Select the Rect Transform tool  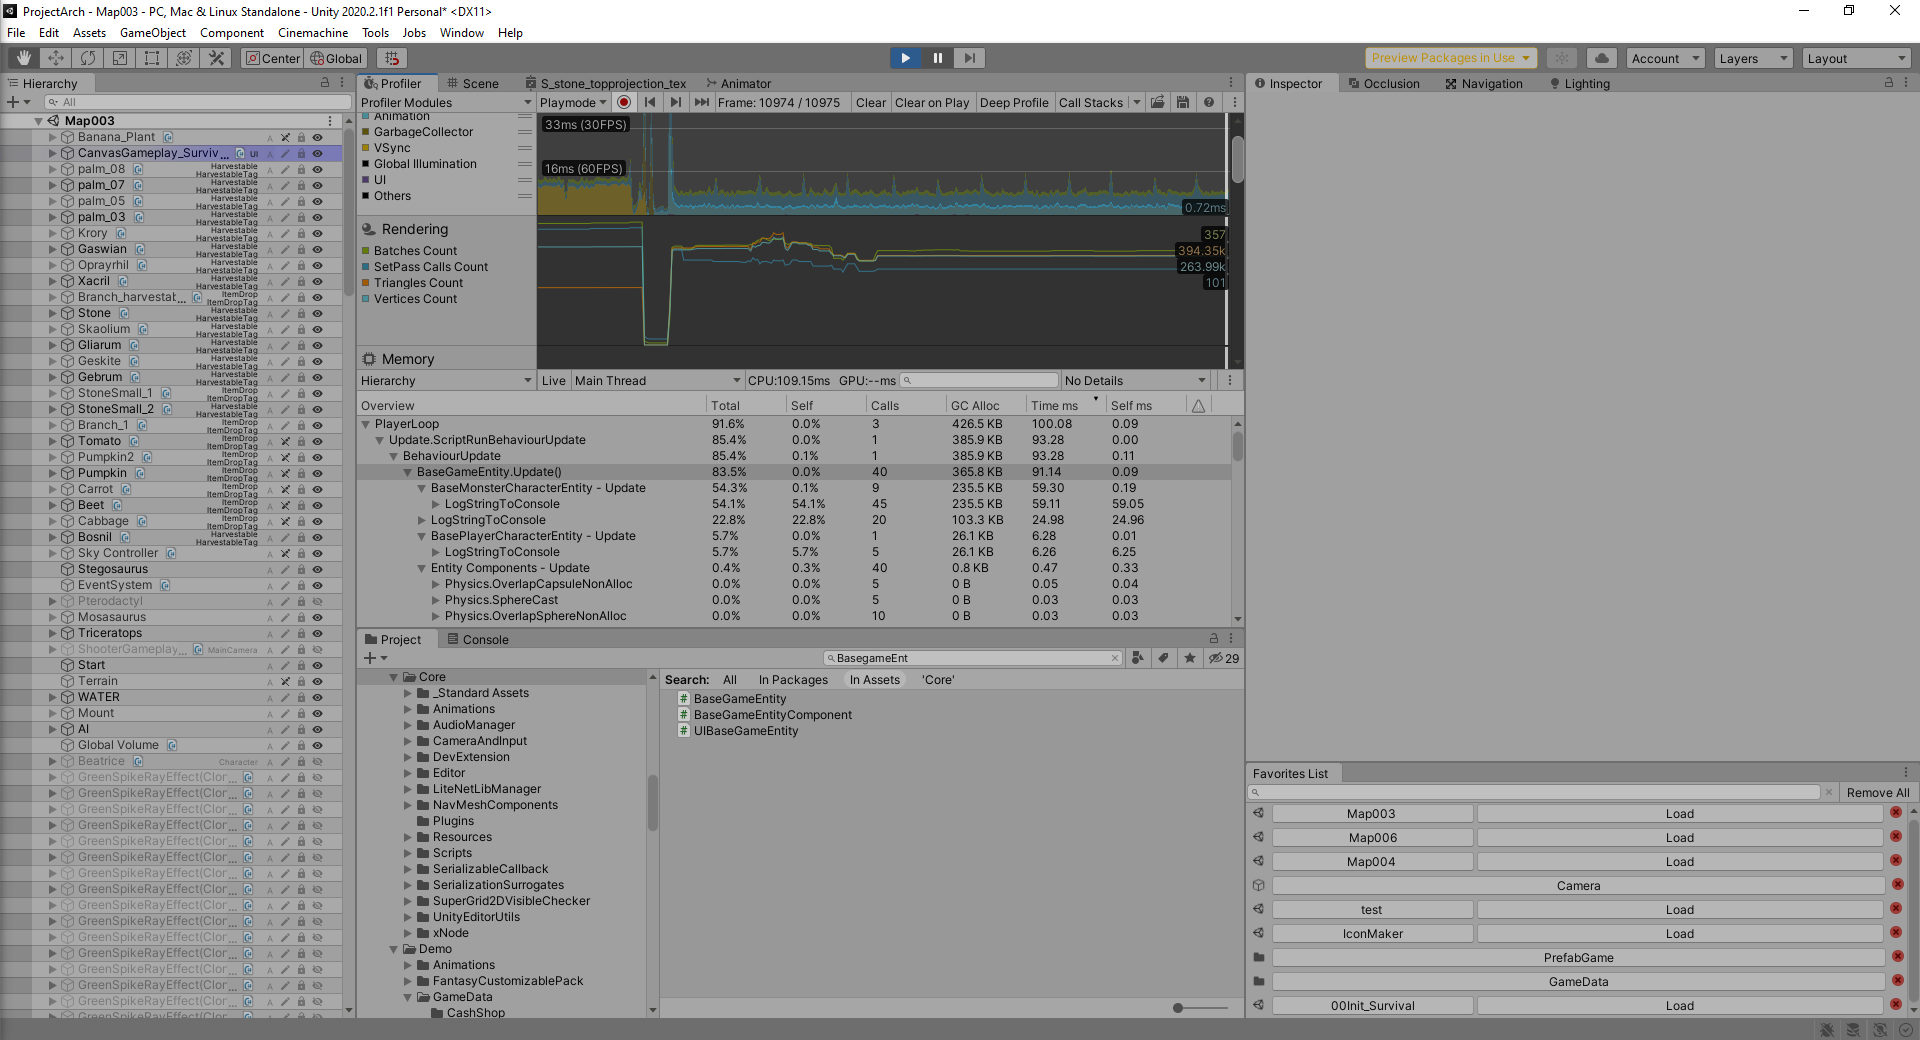tap(151, 57)
